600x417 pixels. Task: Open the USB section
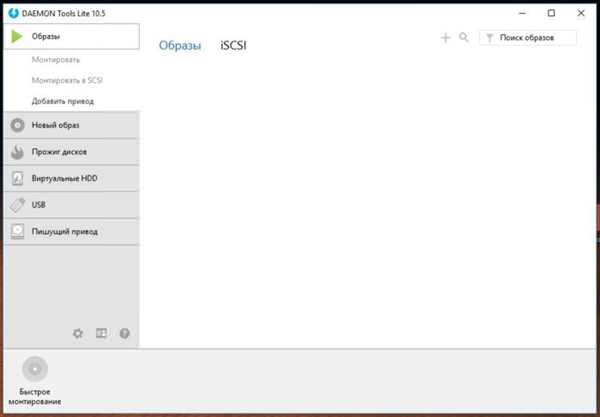click(x=72, y=205)
